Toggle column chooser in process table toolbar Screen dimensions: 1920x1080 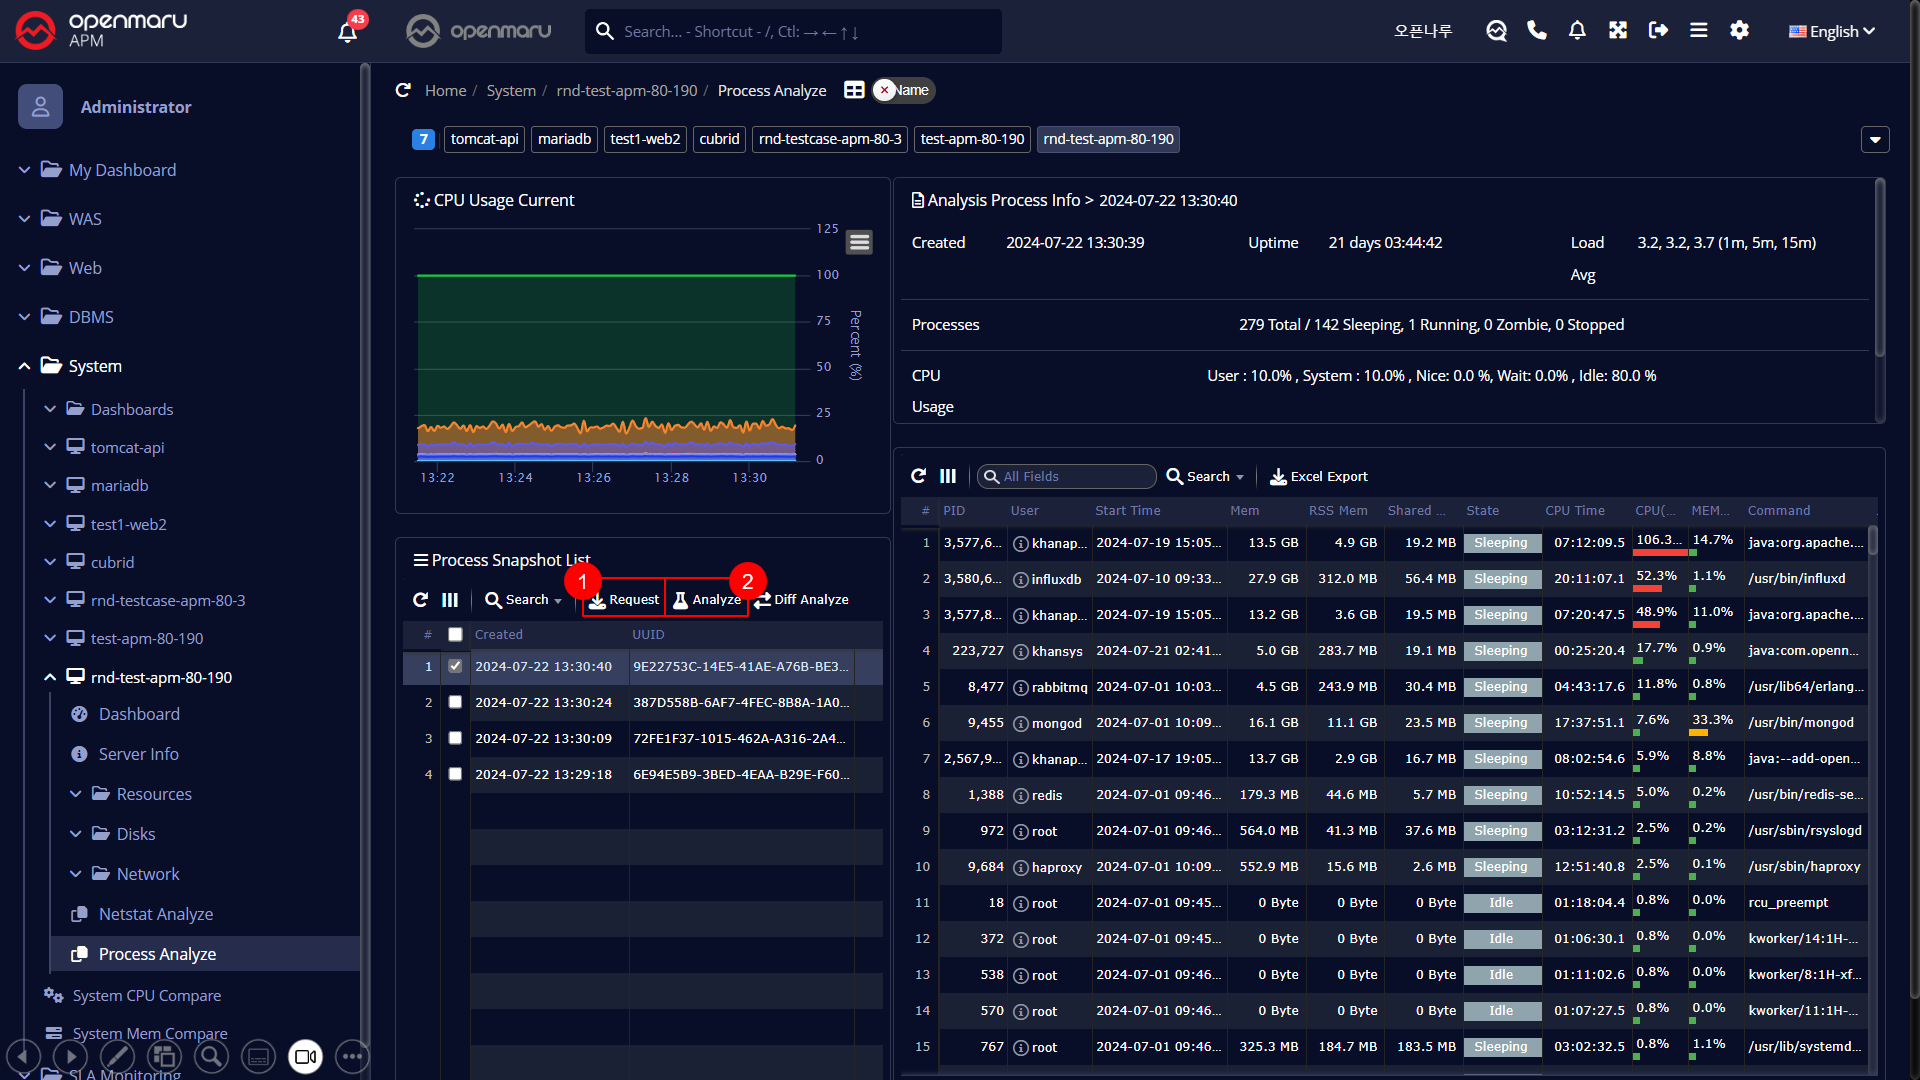click(948, 477)
